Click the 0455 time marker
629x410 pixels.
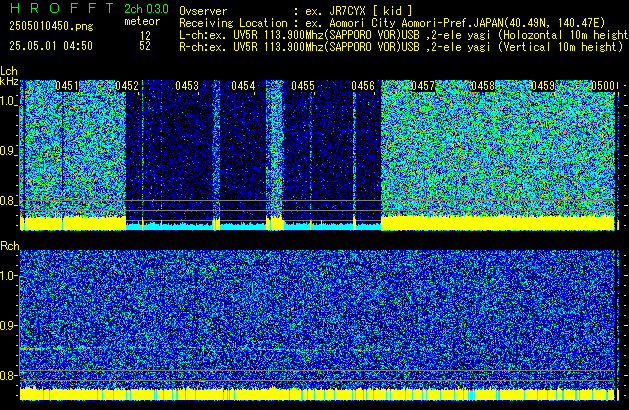(x=303, y=86)
